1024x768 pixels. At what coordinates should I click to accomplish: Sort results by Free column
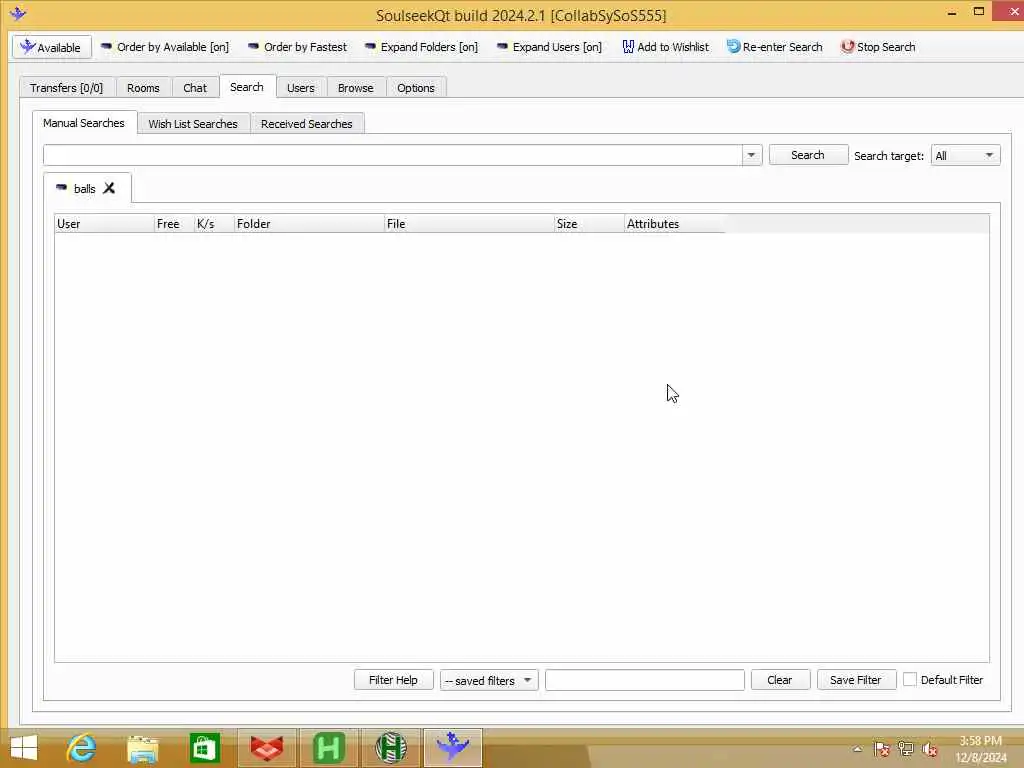(x=174, y=223)
